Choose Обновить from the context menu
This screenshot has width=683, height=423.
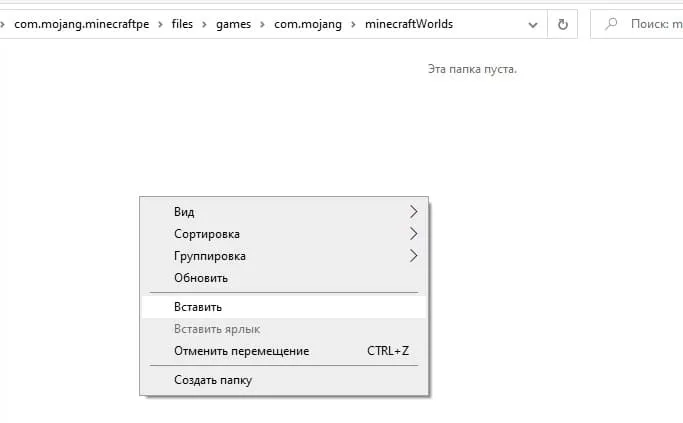tap(201, 277)
